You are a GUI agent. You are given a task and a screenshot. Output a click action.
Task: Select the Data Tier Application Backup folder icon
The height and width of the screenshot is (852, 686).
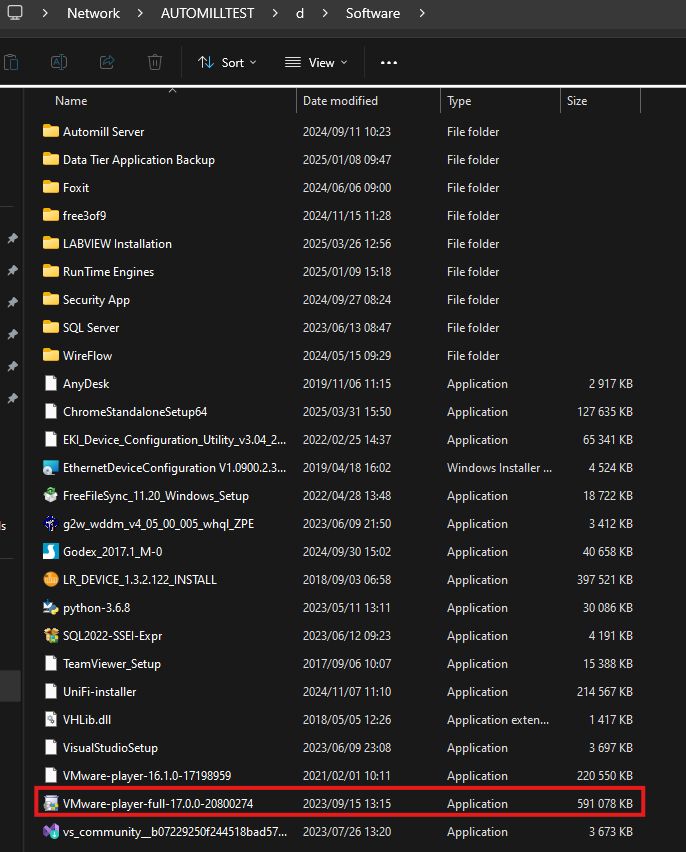pos(51,159)
